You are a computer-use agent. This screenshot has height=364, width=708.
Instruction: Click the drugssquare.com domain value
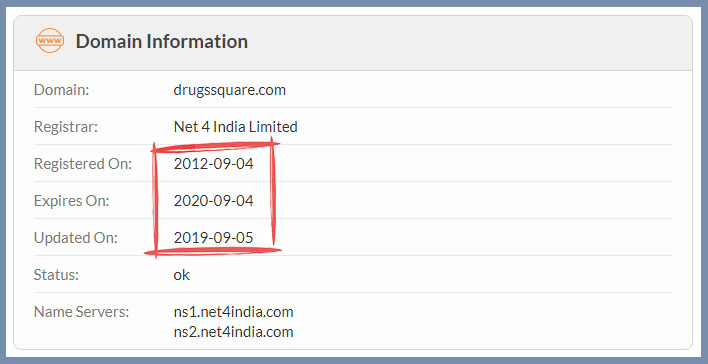tap(229, 90)
